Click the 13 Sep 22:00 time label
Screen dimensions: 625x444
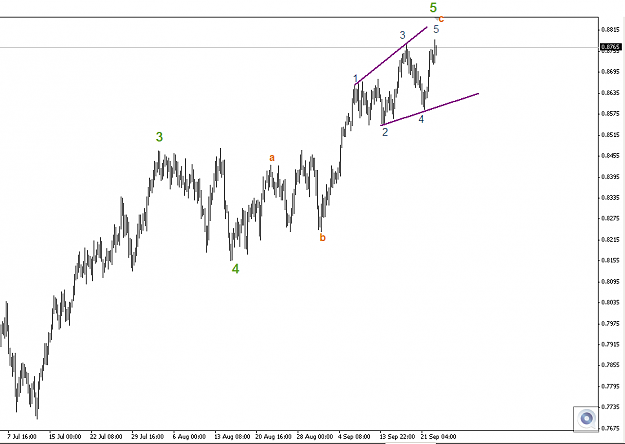[x=397, y=436]
